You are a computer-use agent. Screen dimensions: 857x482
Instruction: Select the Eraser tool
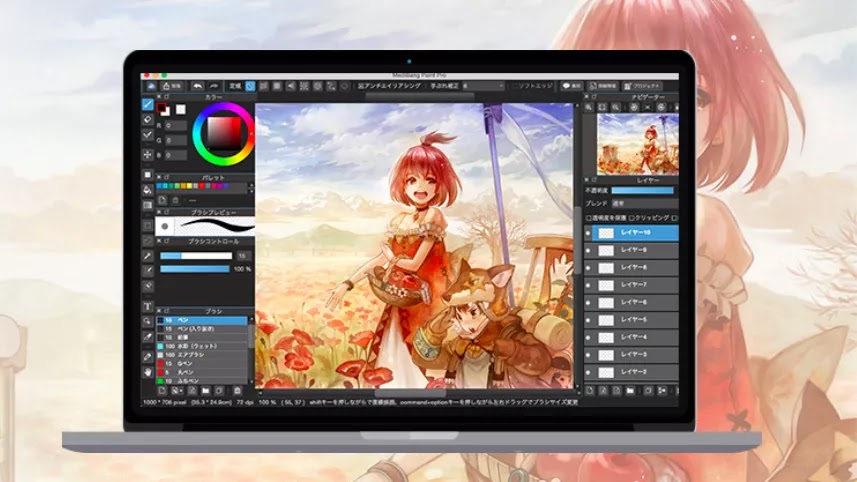(148, 119)
